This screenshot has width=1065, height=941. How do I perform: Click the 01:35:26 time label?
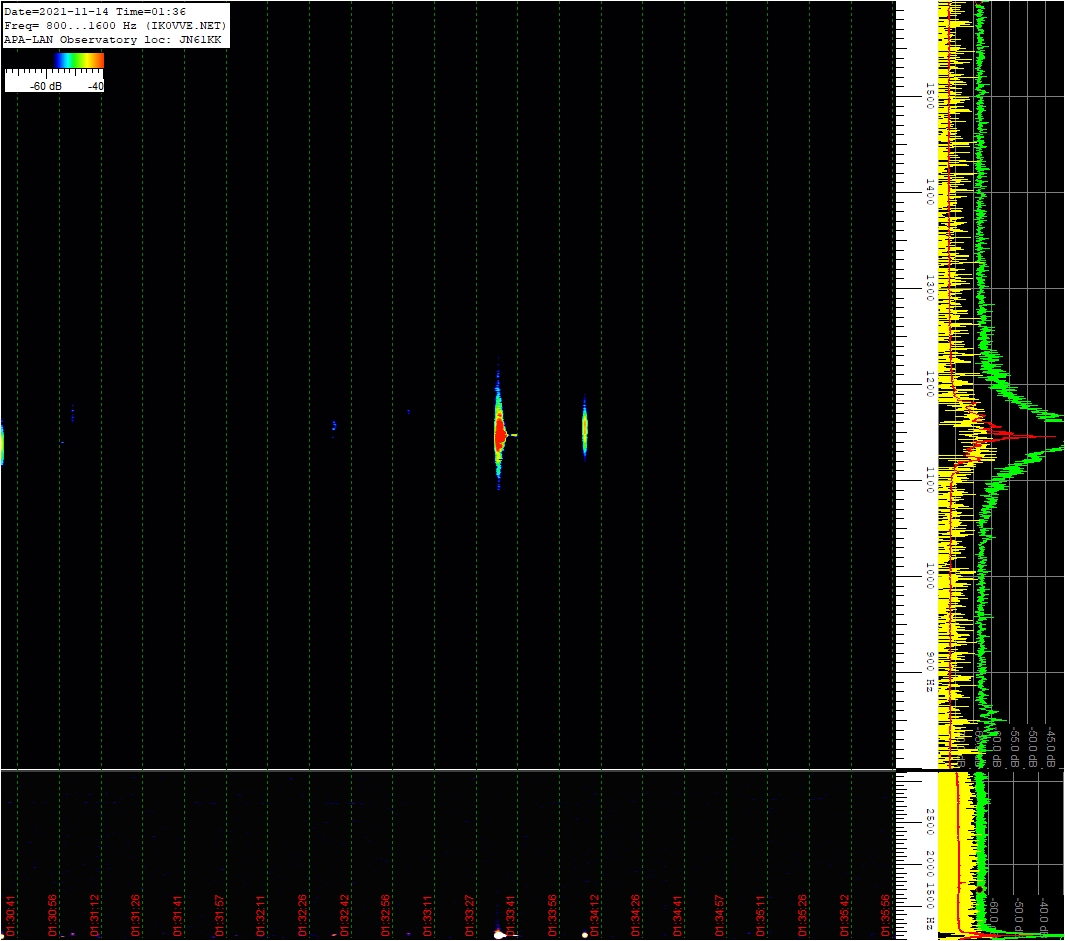pos(802,915)
